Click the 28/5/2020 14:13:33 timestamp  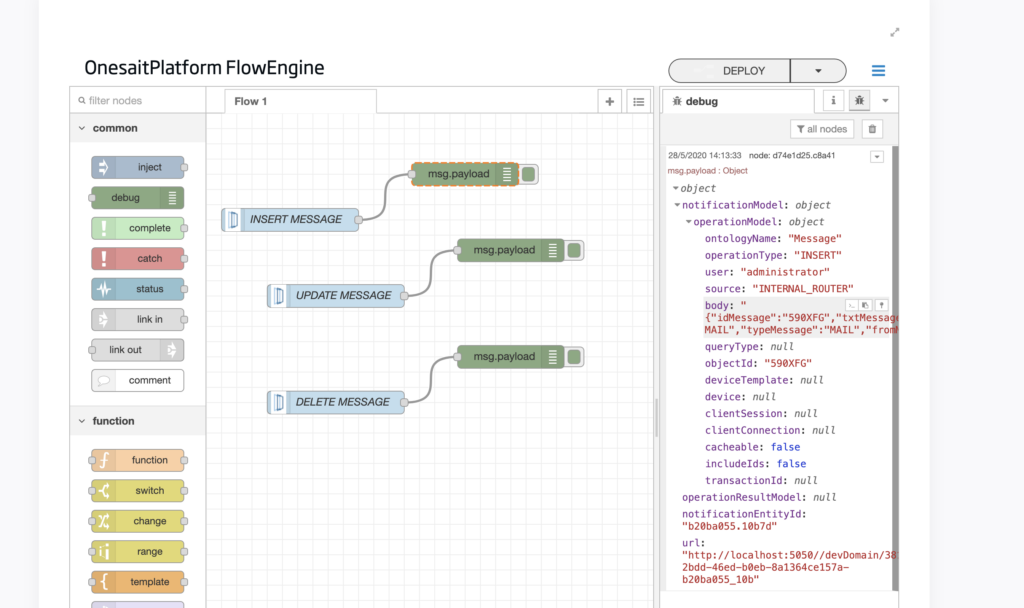[x=705, y=155]
